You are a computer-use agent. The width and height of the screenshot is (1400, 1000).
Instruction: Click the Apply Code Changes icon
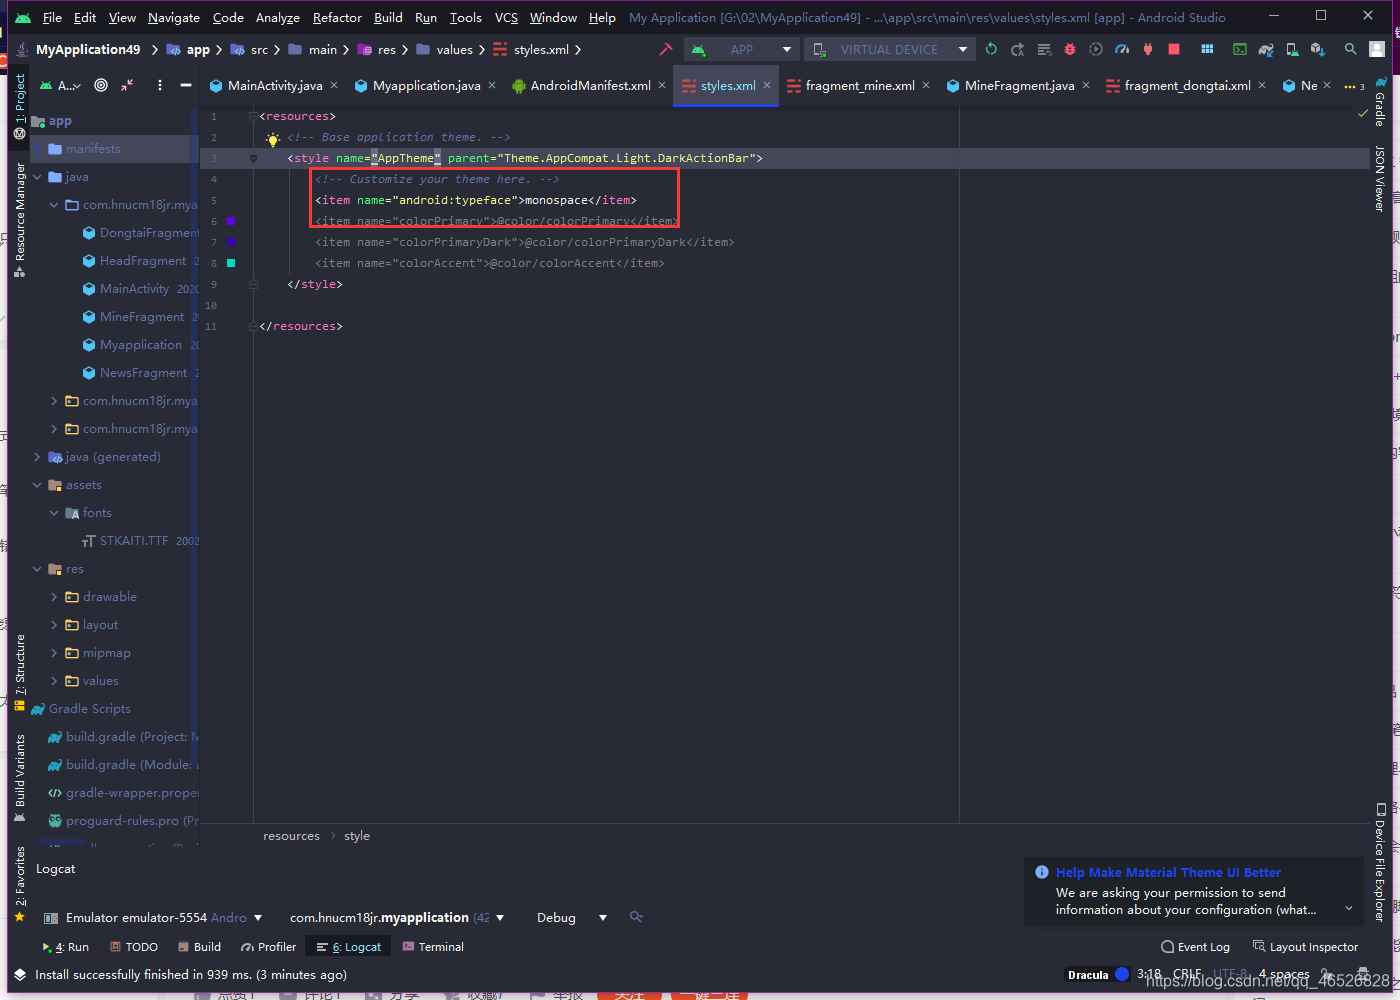1044,49
